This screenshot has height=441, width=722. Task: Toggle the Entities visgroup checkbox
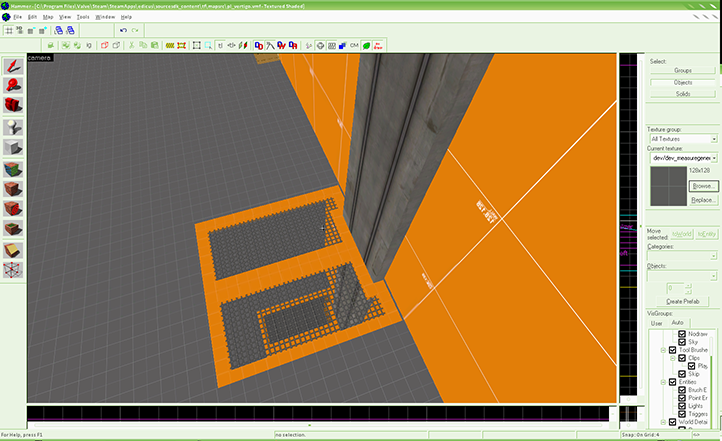(x=673, y=382)
